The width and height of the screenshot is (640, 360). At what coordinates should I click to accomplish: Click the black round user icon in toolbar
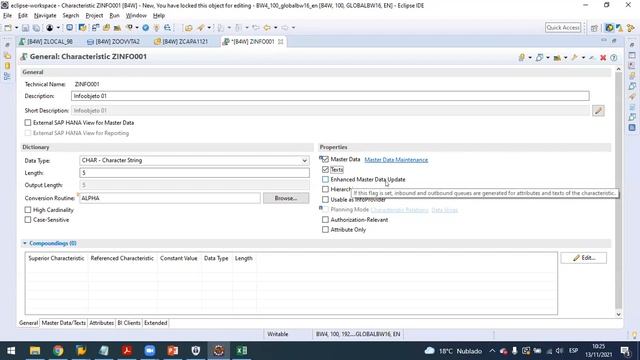coord(49,28)
